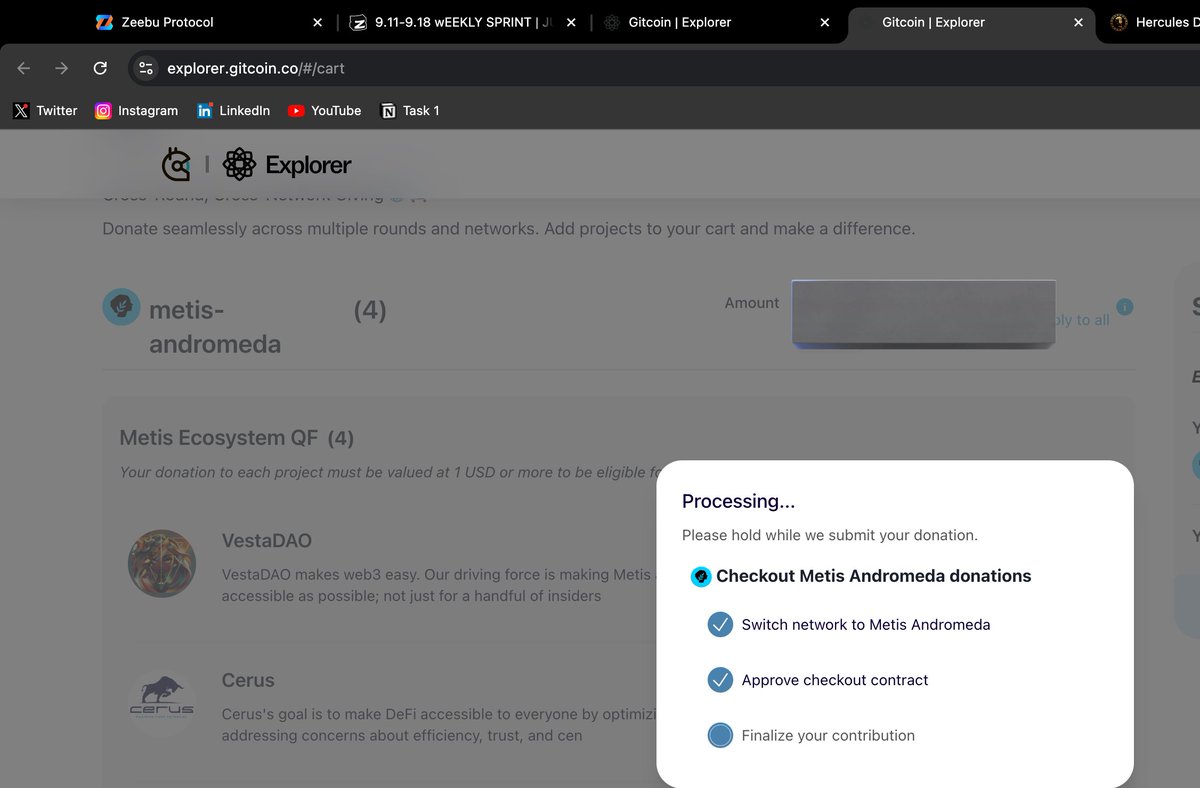Click the info icon beside apply to all
The width and height of the screenshot is (1200, 788).
[1125, 307]
